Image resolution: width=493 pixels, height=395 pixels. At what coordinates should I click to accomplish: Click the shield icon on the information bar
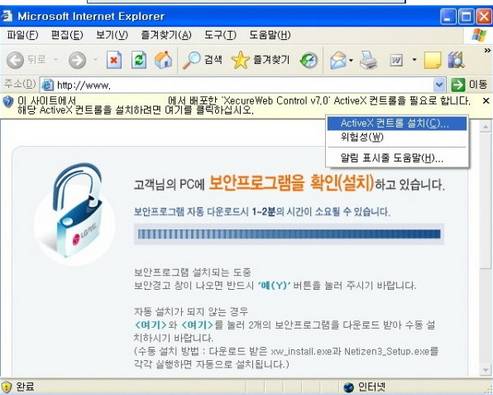(8, 101)
